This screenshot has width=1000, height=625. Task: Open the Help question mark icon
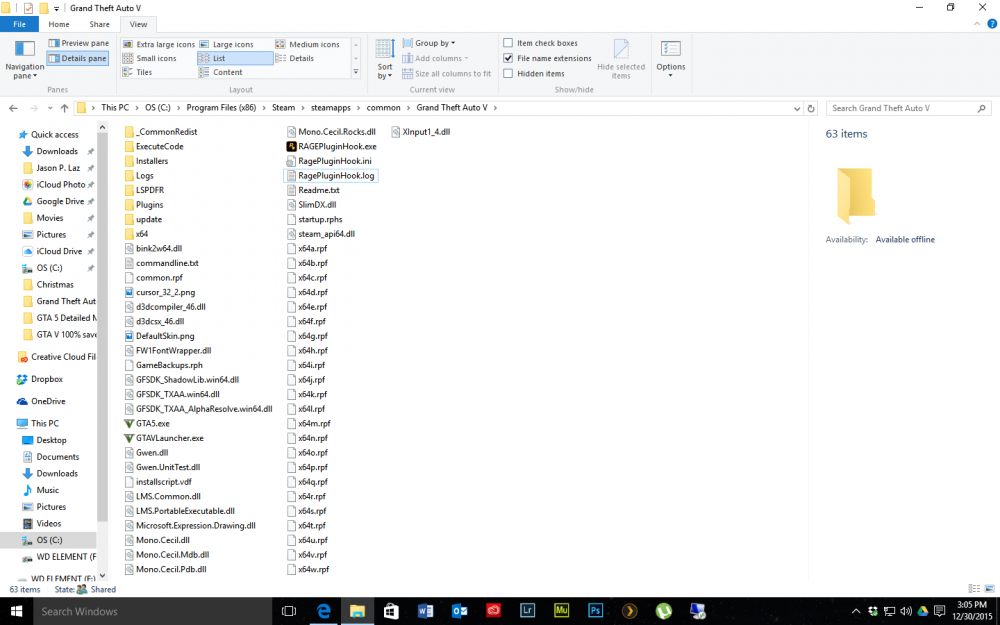[992, 24]
